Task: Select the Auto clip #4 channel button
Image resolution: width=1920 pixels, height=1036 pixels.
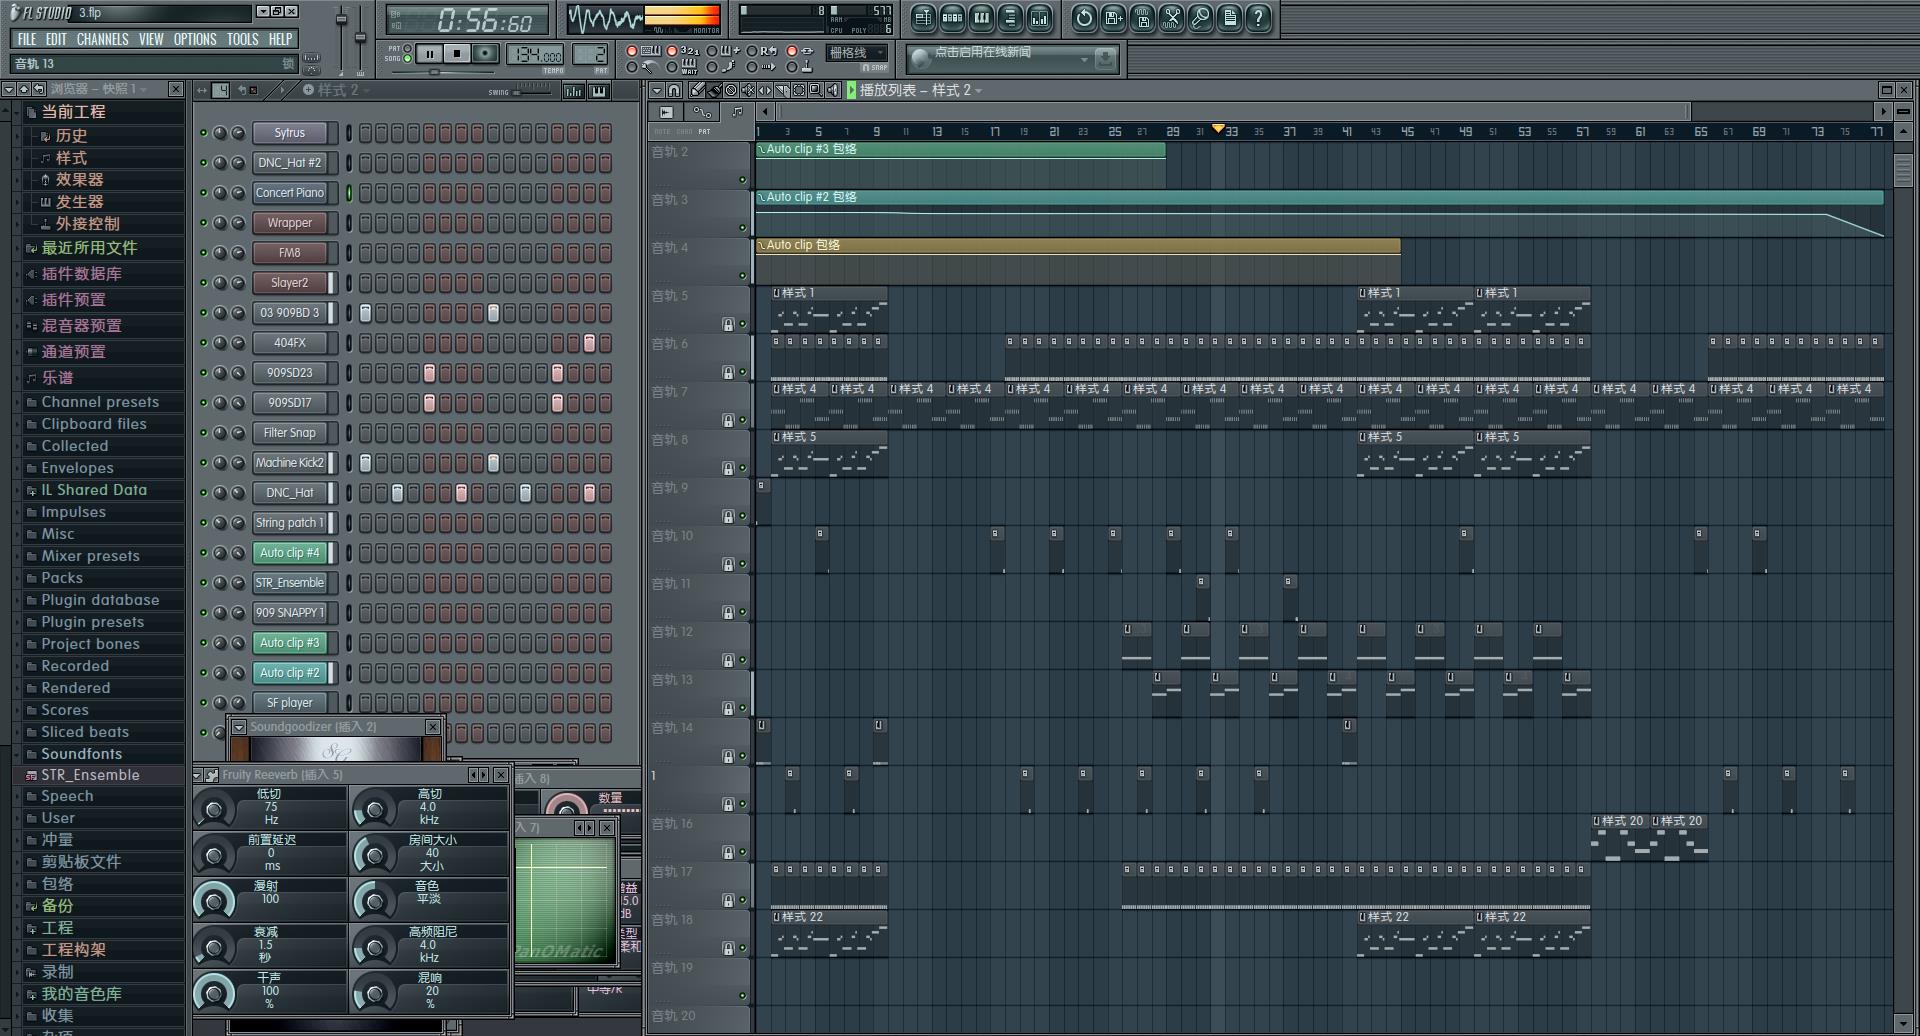Action: (290, 553)
